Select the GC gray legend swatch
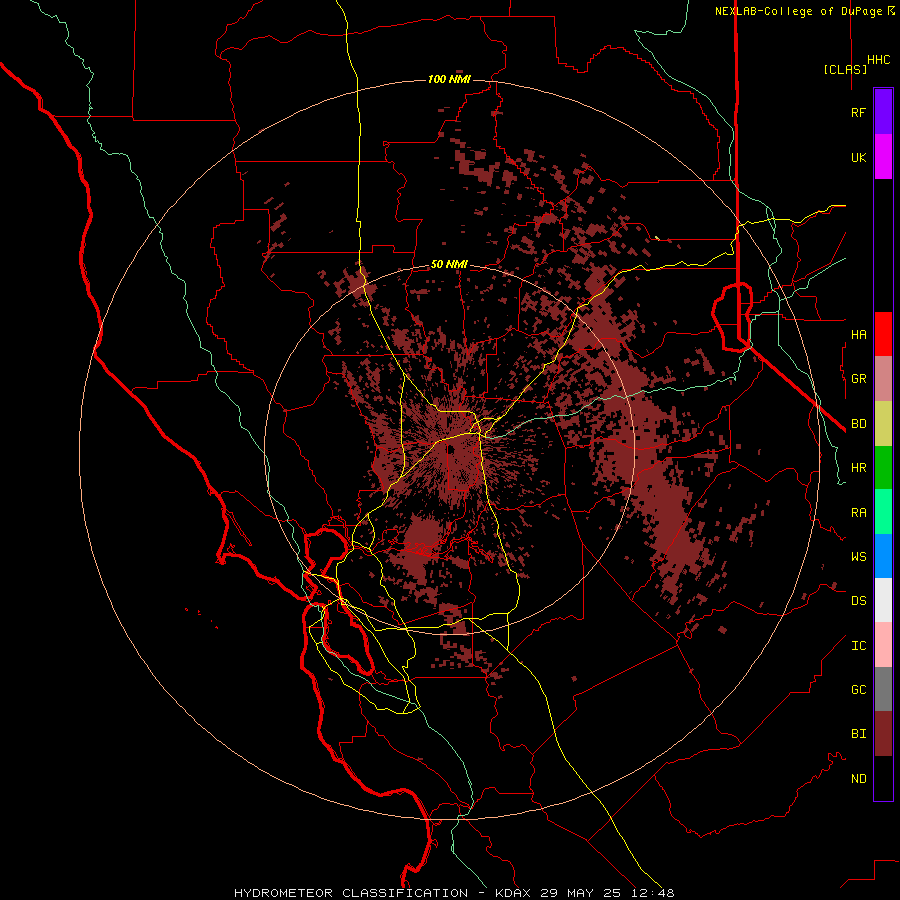 tap(883, 689)
